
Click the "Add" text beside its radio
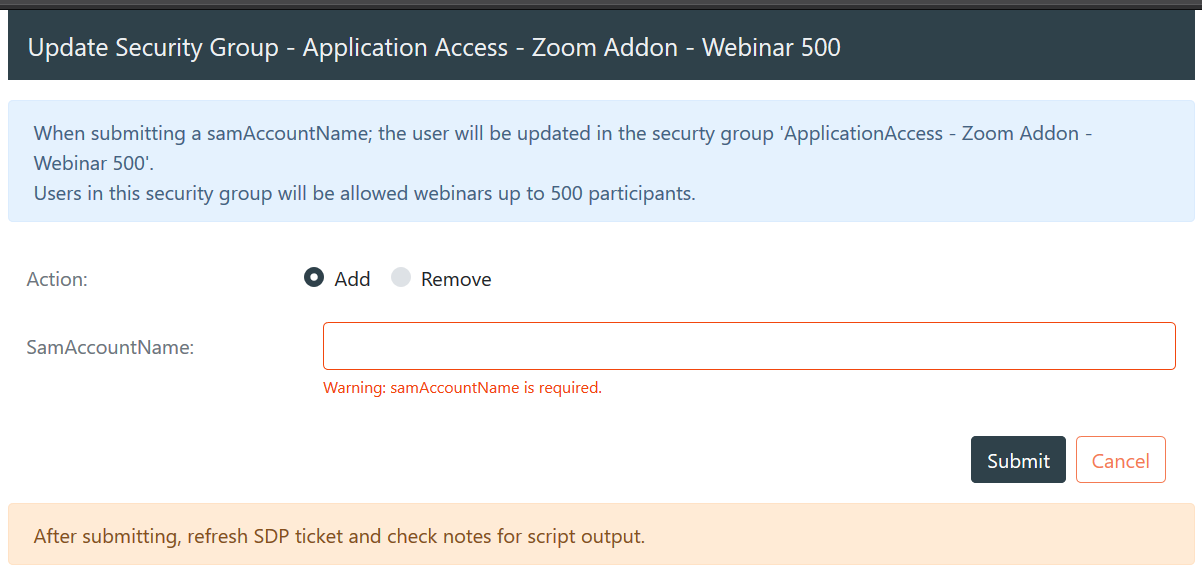(x=352, y=279)
